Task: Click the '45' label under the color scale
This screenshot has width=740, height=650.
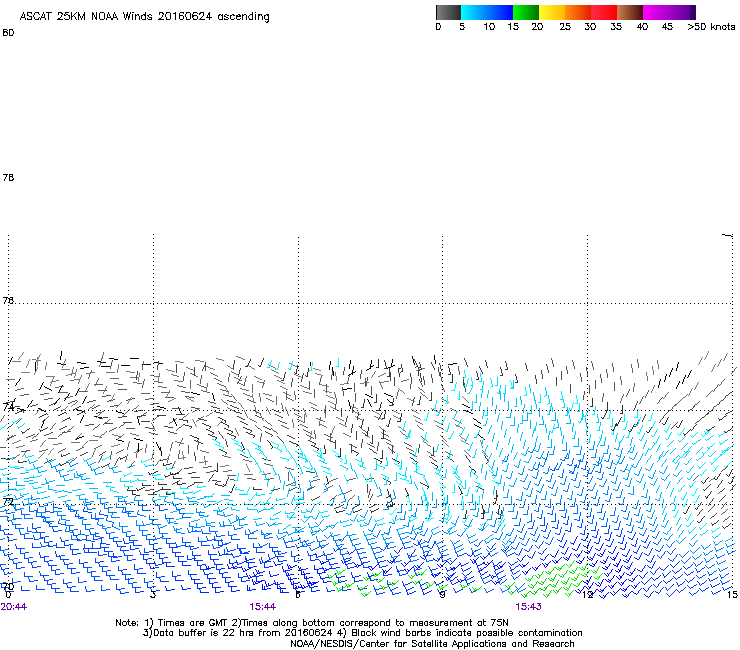Action: pos(667,27)
